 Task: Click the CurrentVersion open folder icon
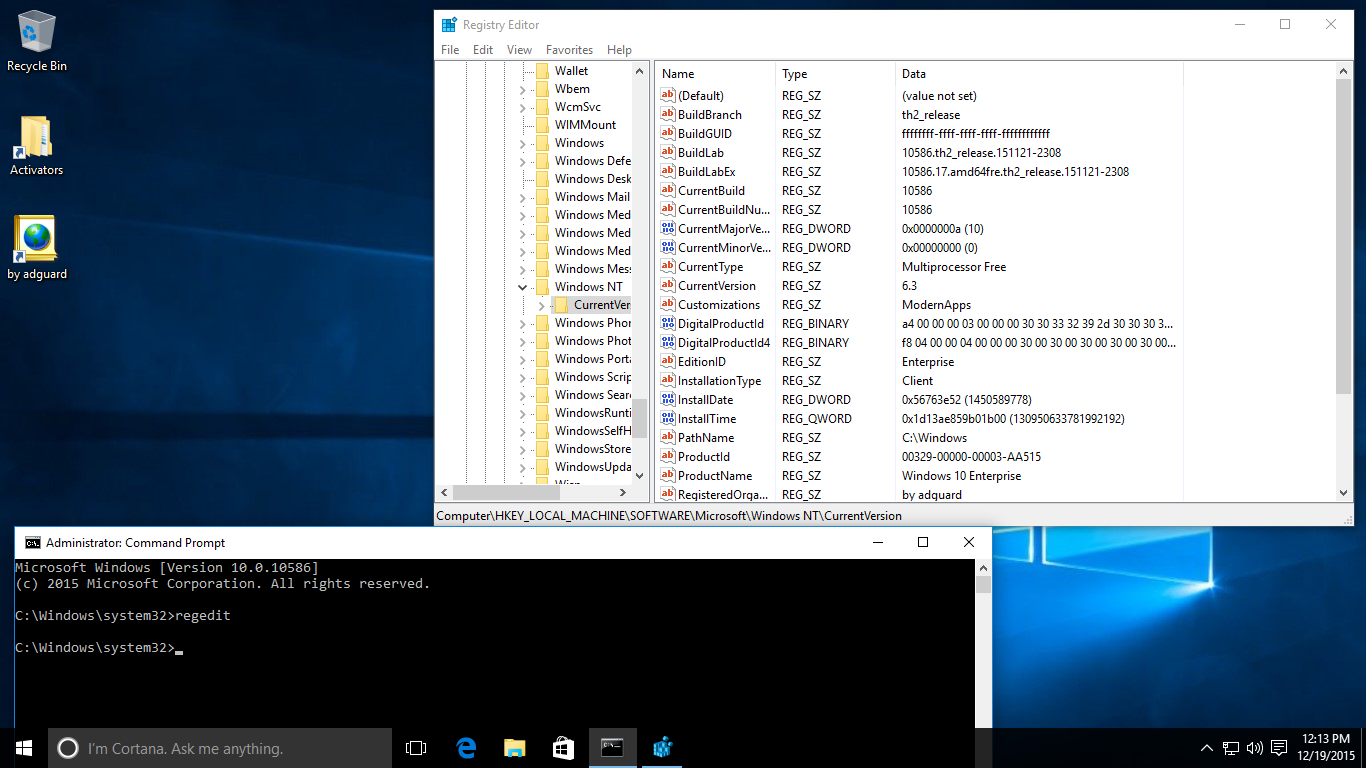tap(561, 305)
